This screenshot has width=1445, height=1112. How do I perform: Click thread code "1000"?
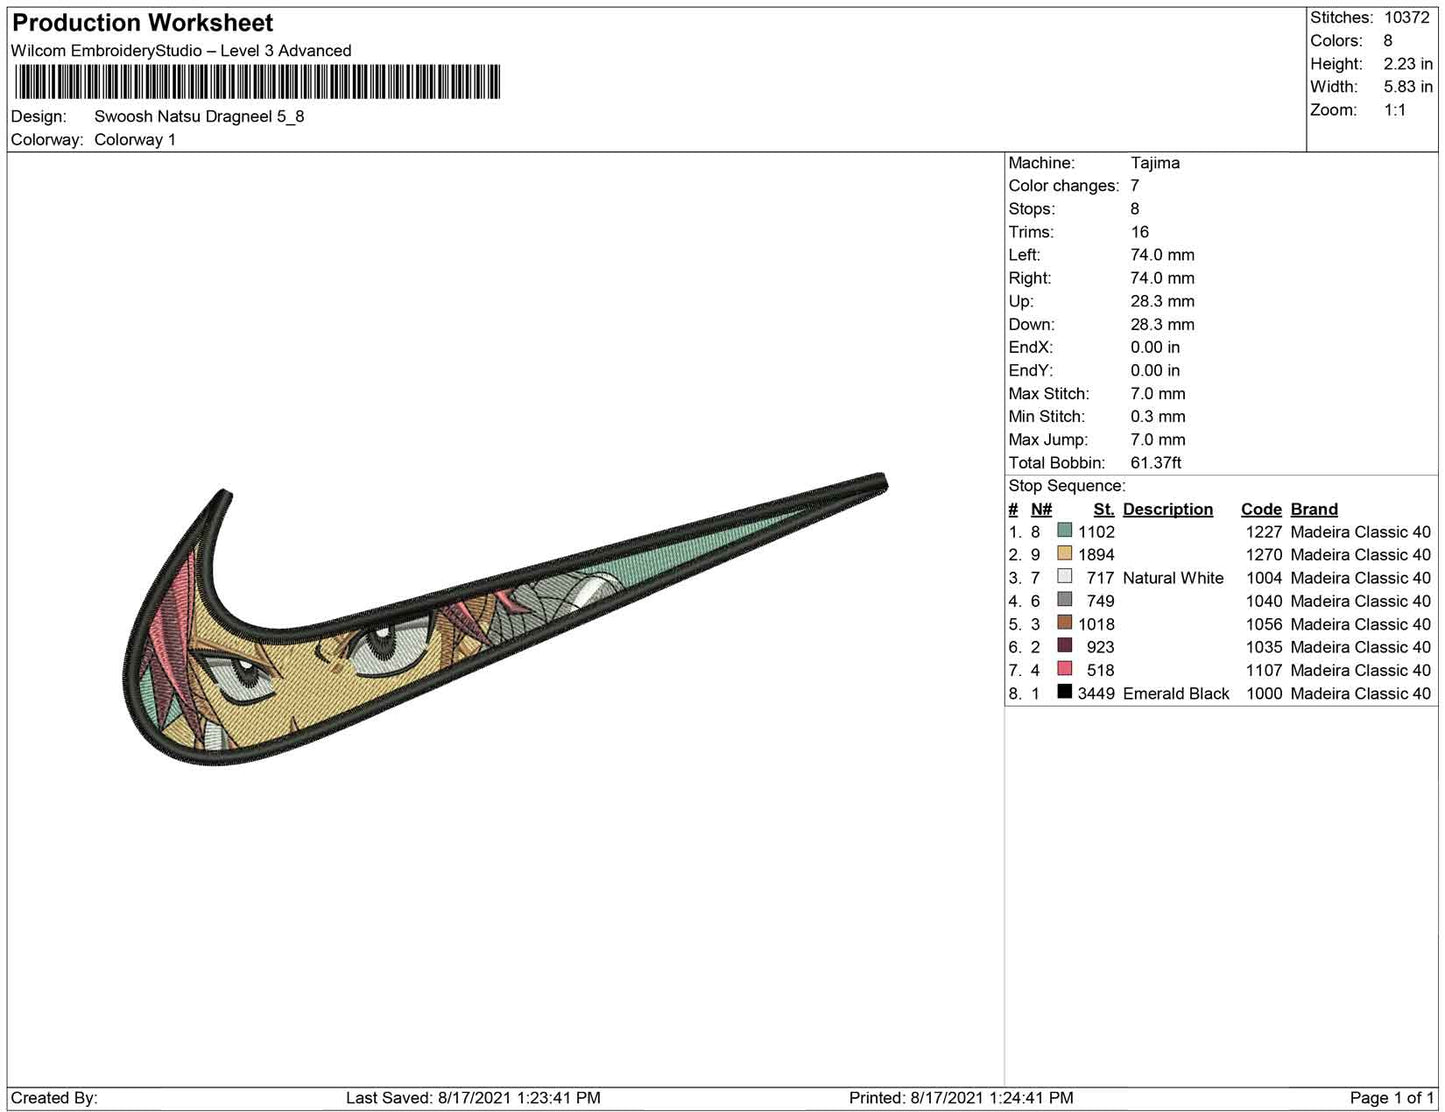pos(1264,693)
